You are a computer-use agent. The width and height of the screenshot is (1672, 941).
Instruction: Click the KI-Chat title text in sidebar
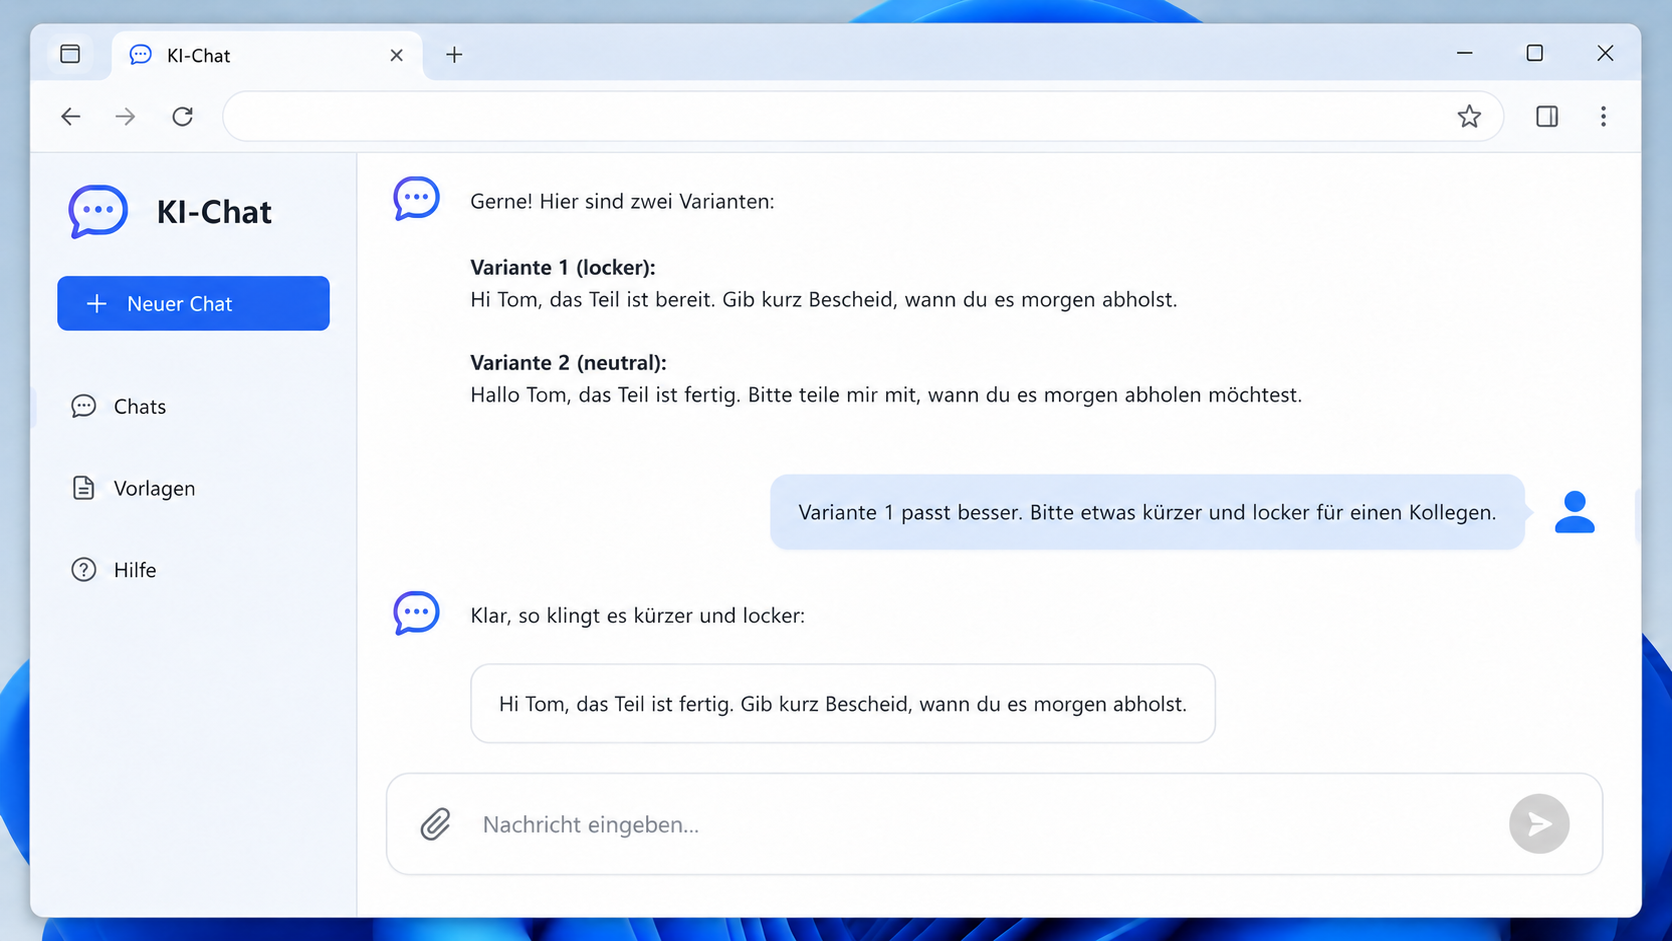point(214,212)
